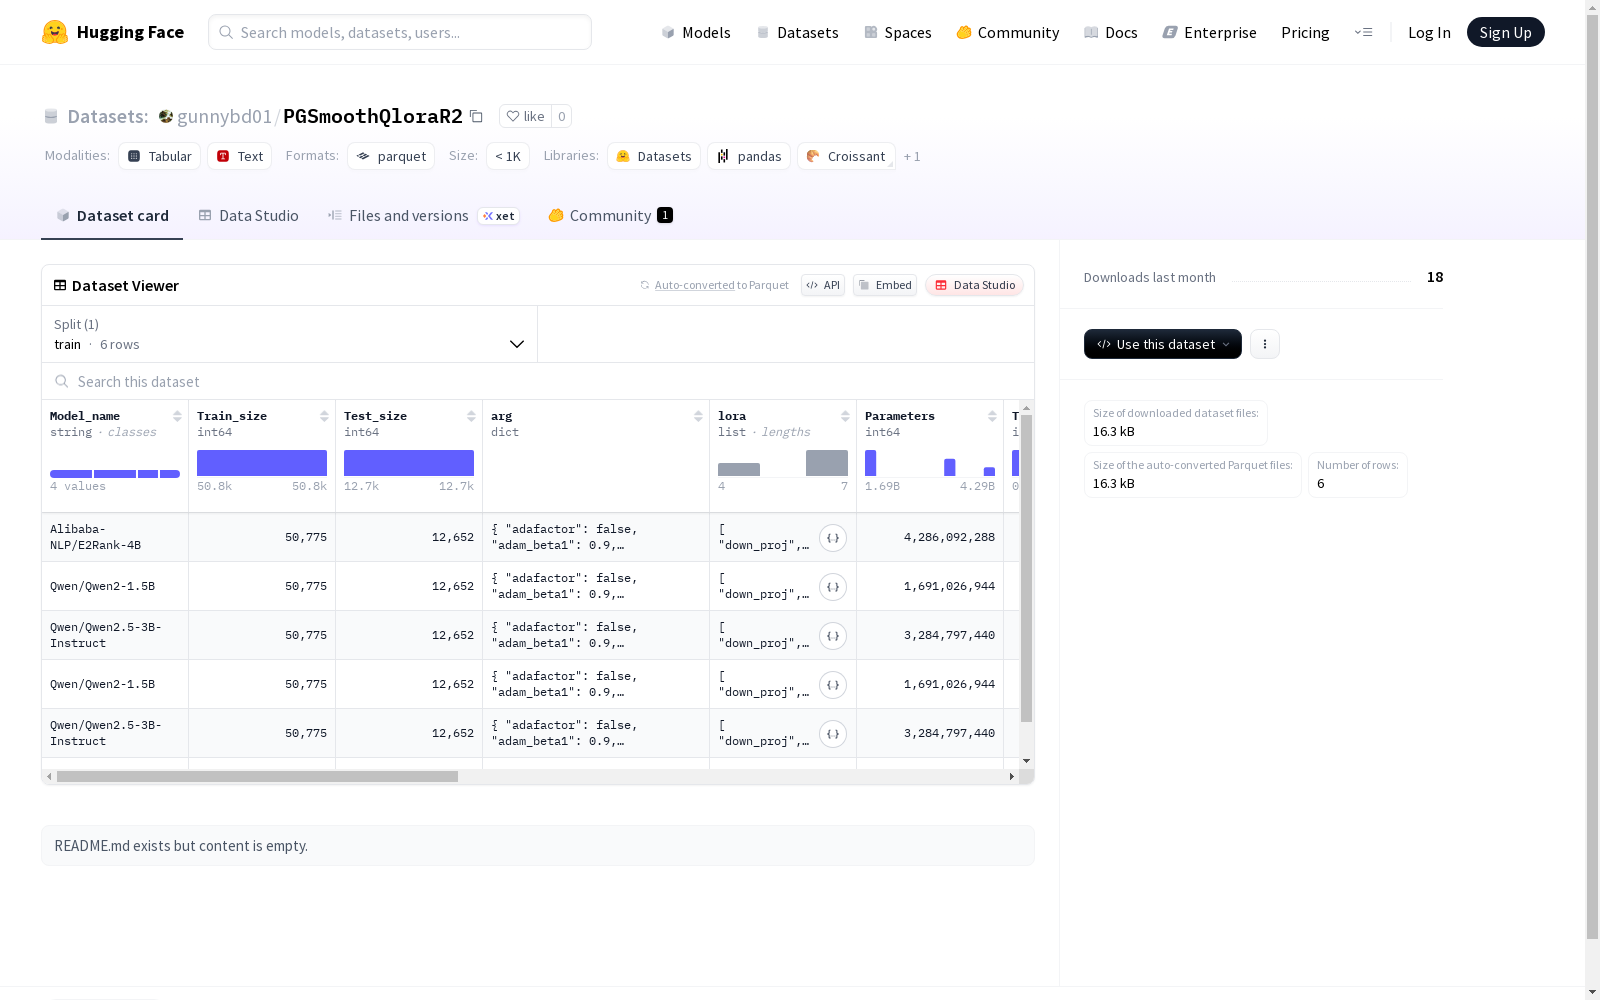Expand lora list in Parameters 4,286,092,288's next row
1600x1000 pixels.
tap(833, 587)
